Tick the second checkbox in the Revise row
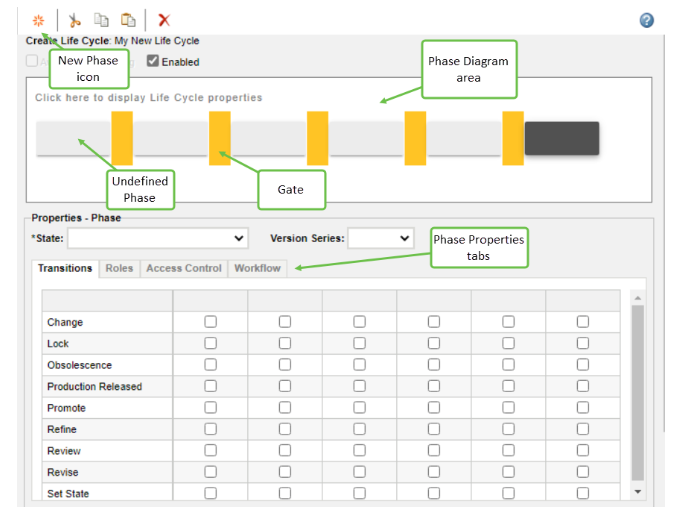673x510 pixels. coord(285,472)
